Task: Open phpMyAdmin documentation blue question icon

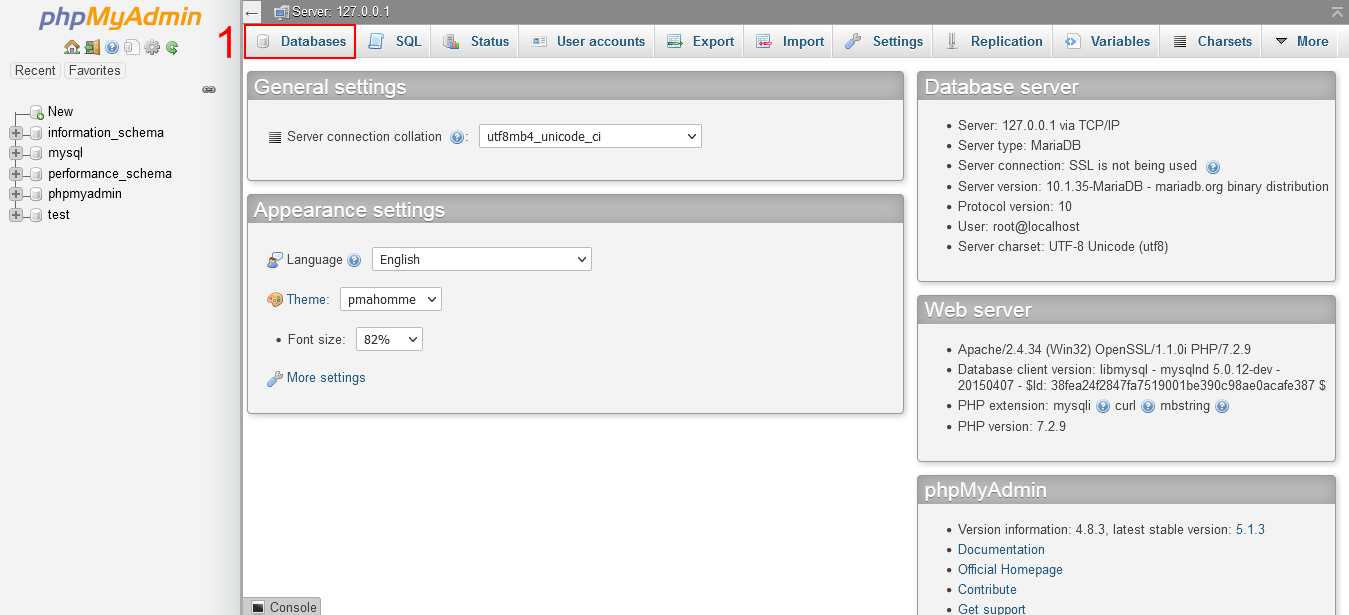Action: tap(112, 47)
